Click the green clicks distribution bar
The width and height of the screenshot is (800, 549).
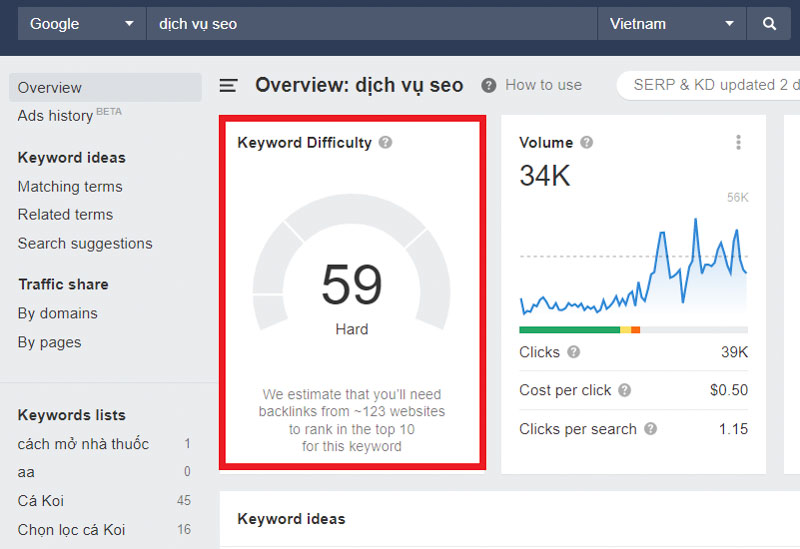(x=569, y=329)
